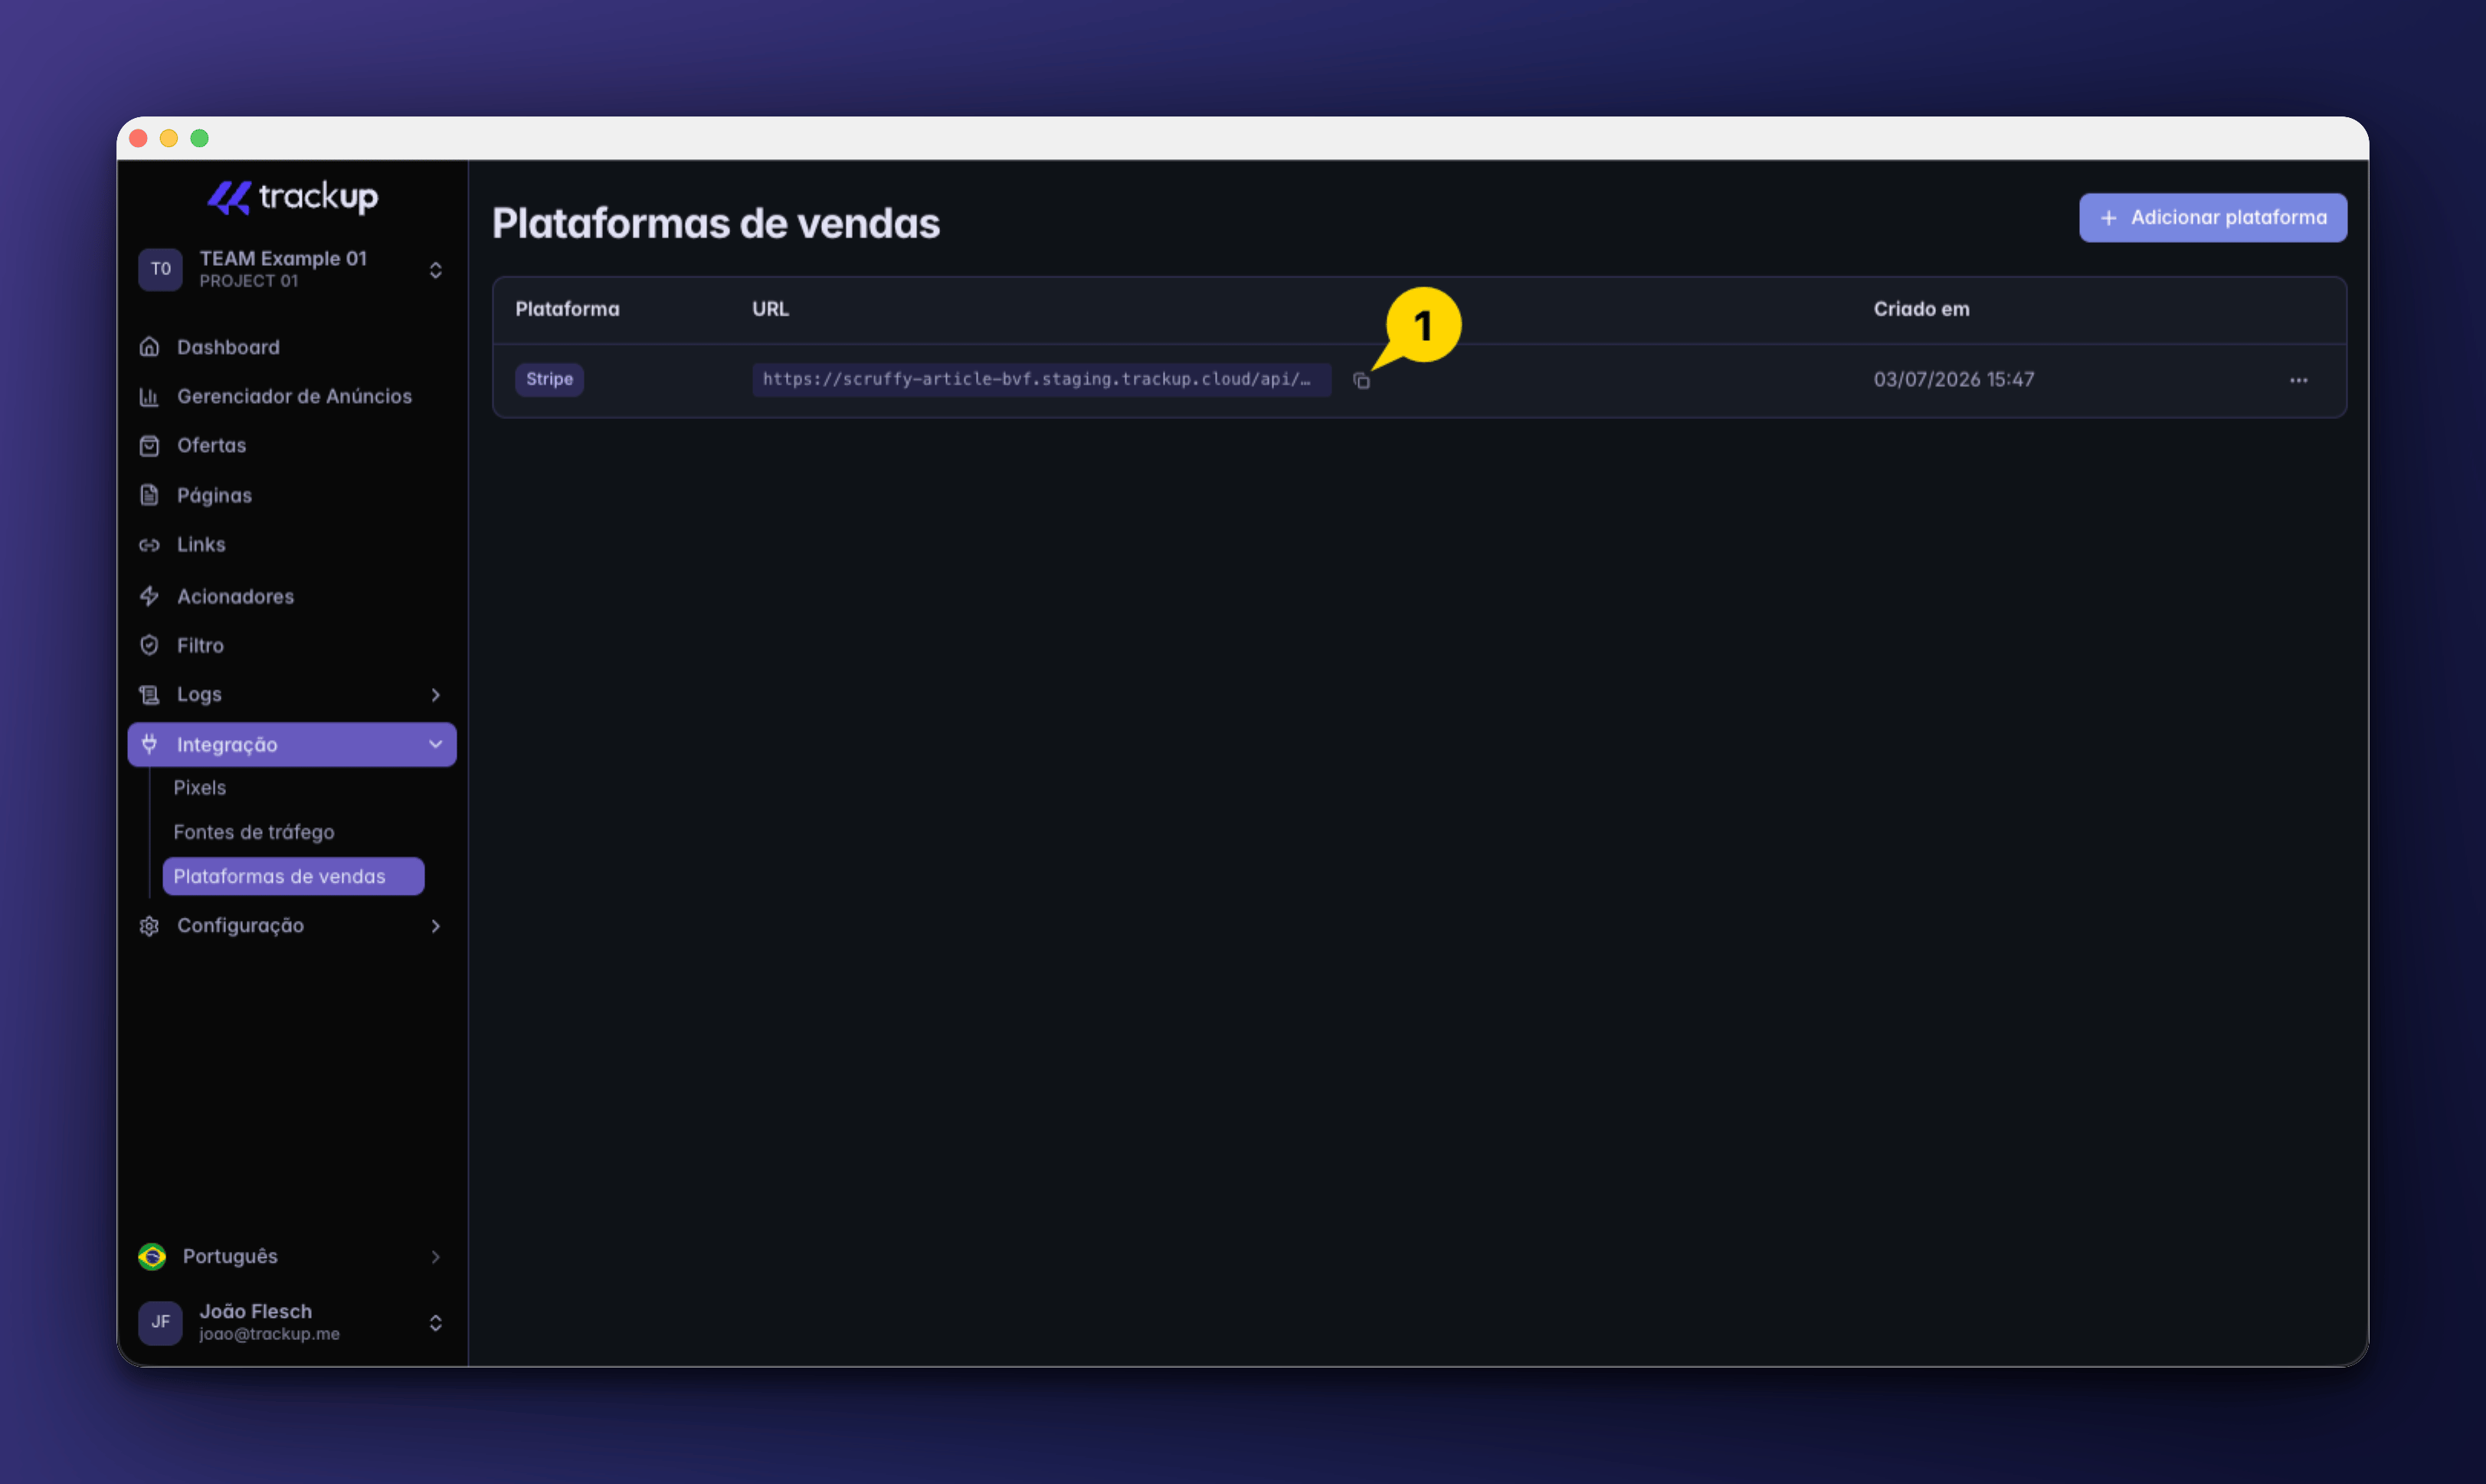The width and height of the screenshot is (2486, 1484).
Task: Click the Páginas document icon
Action: pos(149,495)
